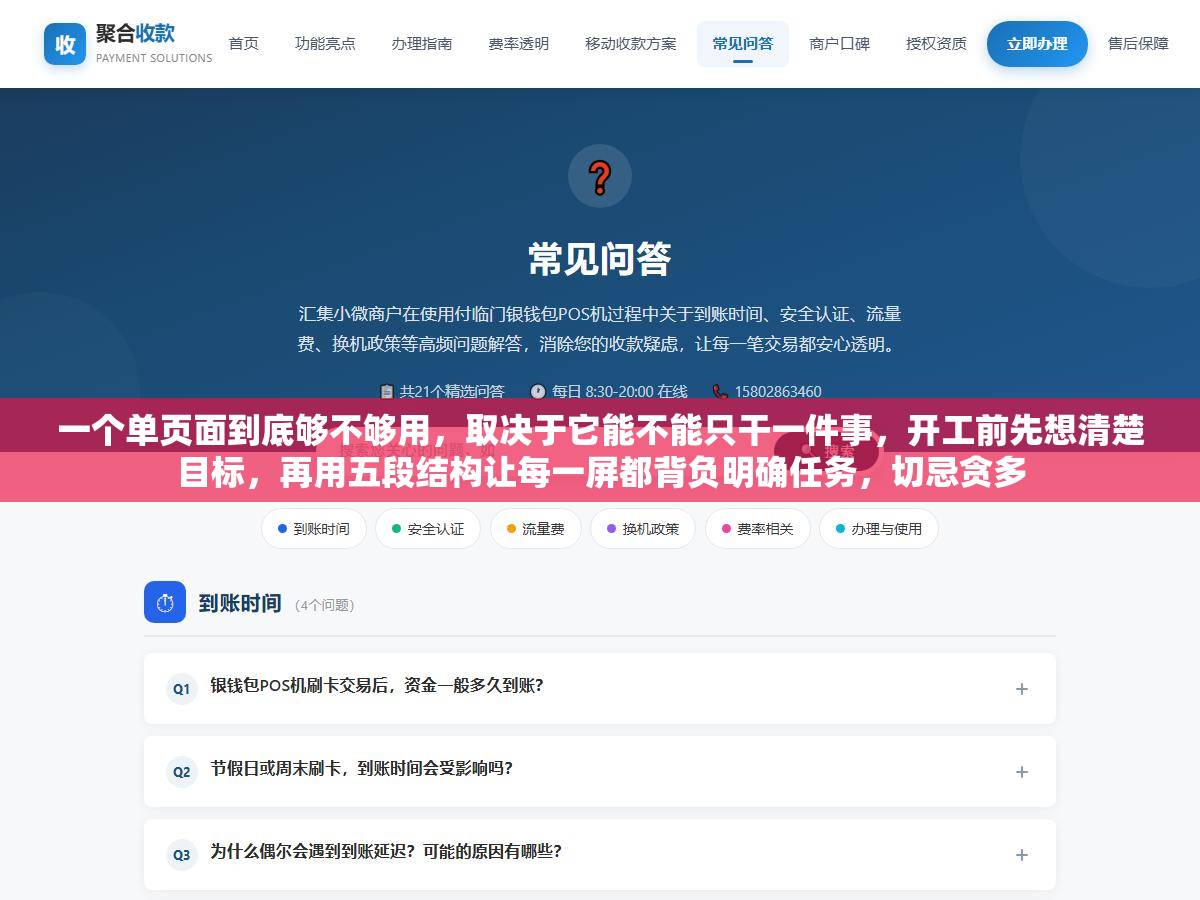
Task: Go to 授权资质 page
Action: tap(936, 44)
